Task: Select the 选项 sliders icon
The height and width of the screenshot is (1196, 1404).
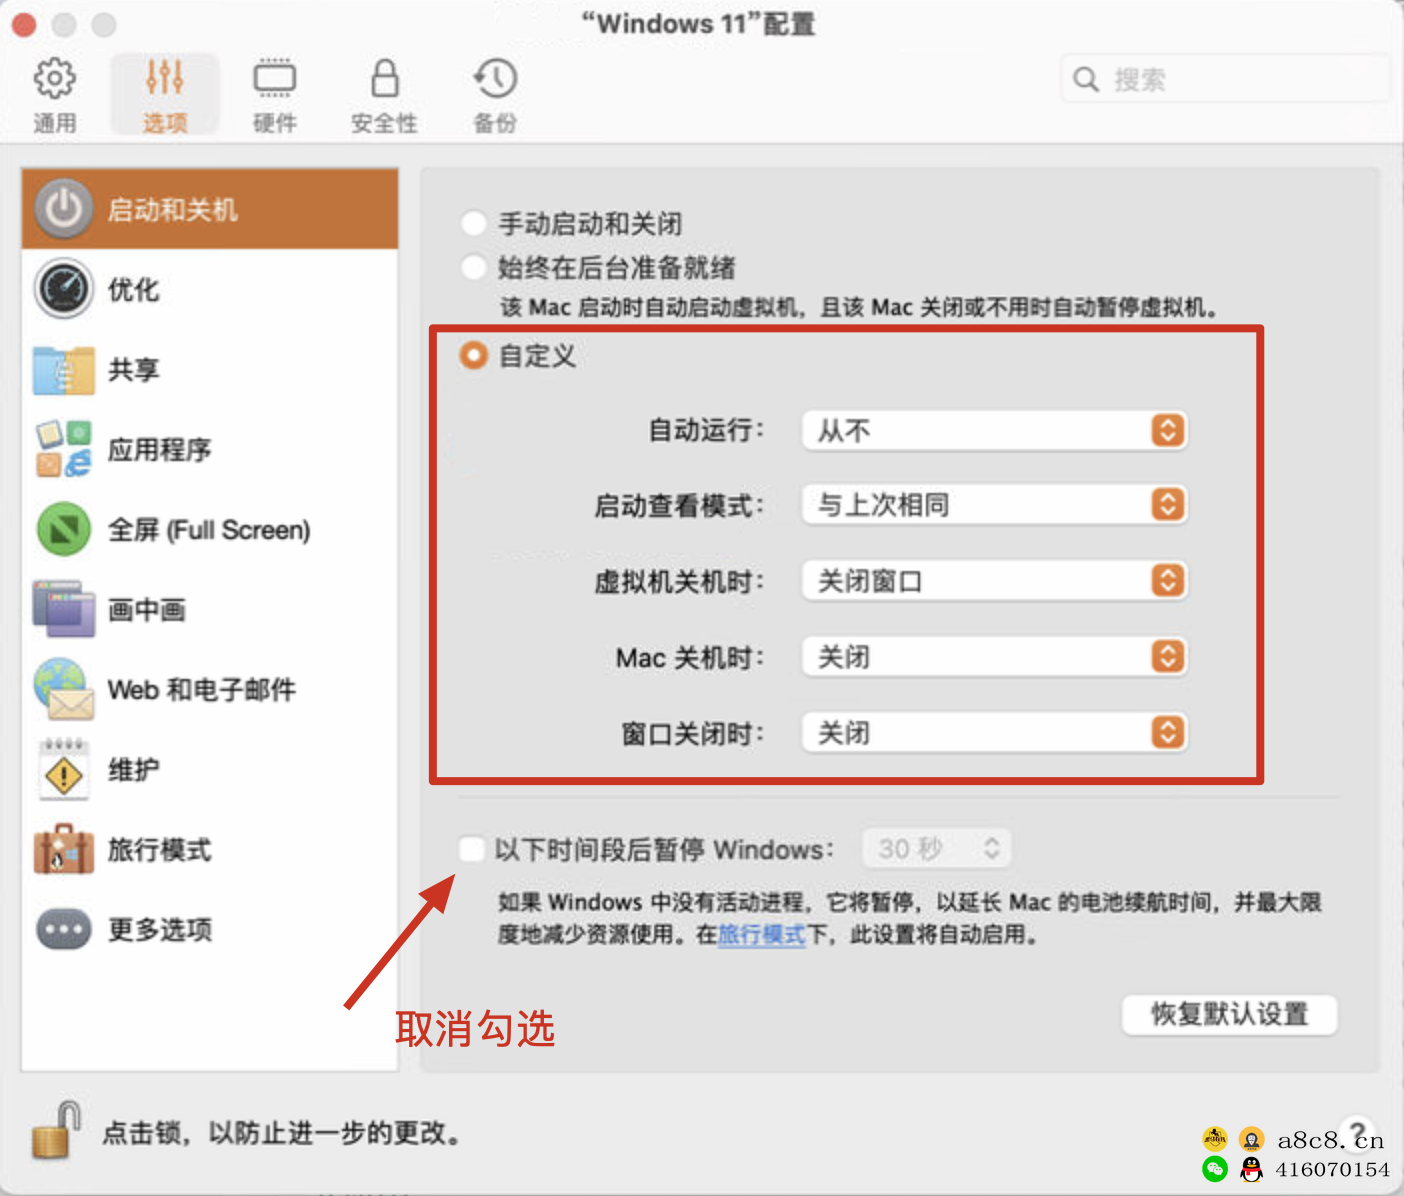Action: tap(165, 78)
